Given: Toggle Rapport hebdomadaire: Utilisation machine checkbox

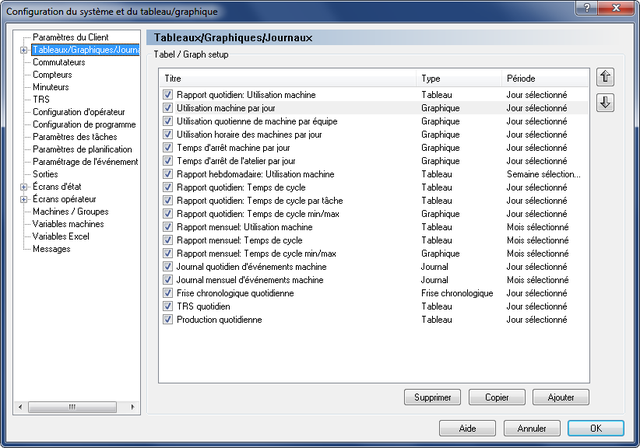Looking at the screenshot, I should coord(167,174).
